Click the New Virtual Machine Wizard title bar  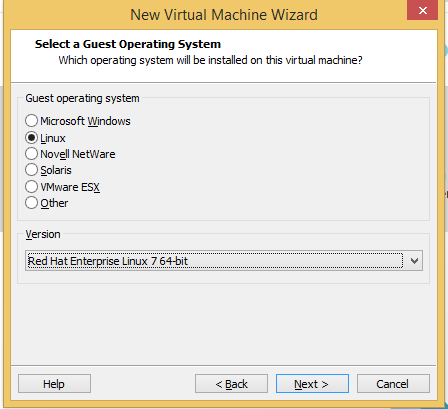(224, 15)
